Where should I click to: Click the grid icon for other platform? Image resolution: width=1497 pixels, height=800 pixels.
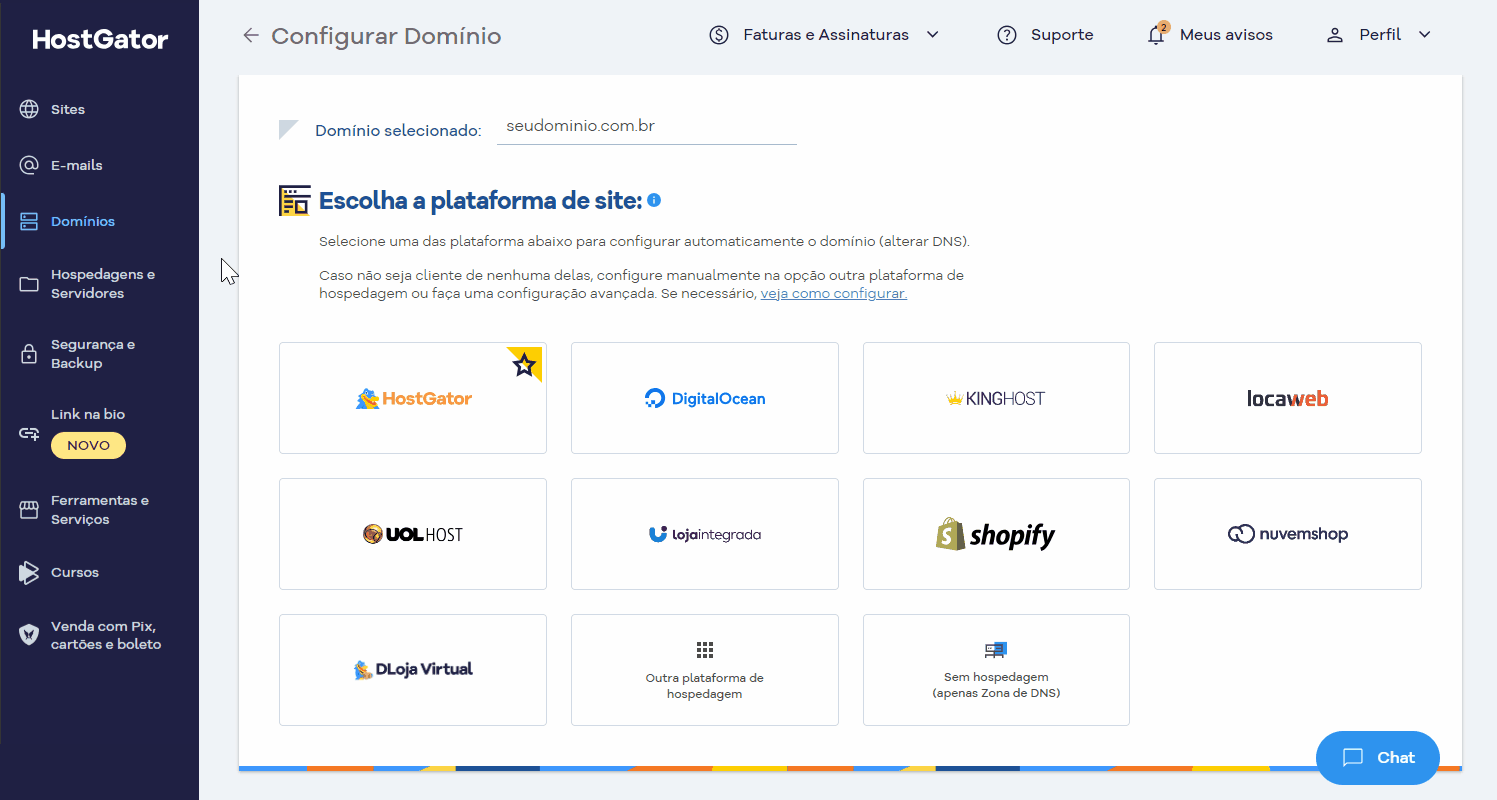705,649
